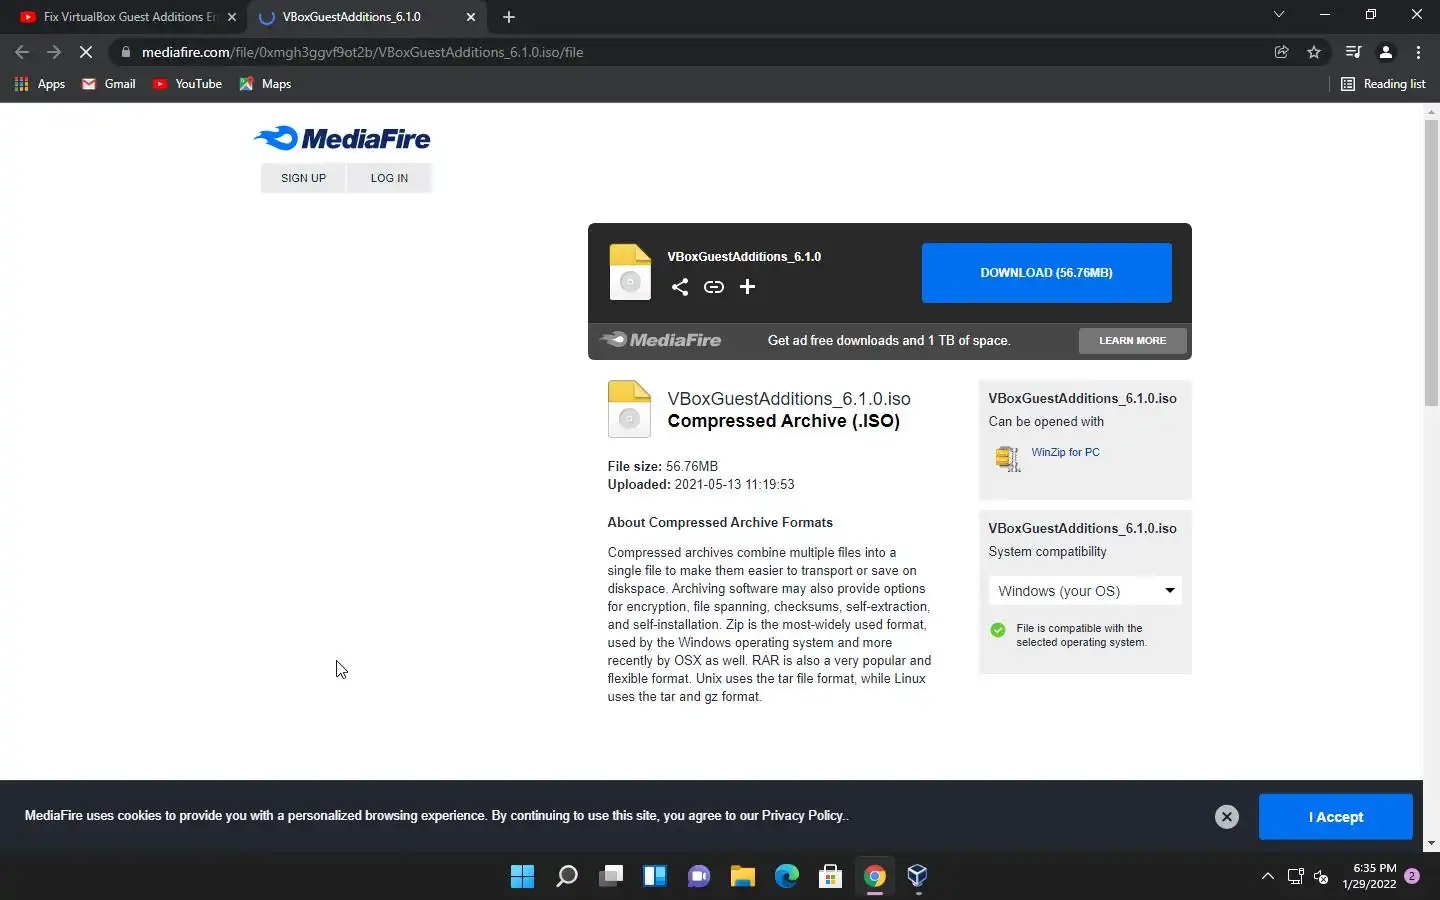Image resolution: width=1440 pixels, height=900 pixels.
Task: Open Microsoft Store from the taskbar
Action: click(x=830, y=877)
